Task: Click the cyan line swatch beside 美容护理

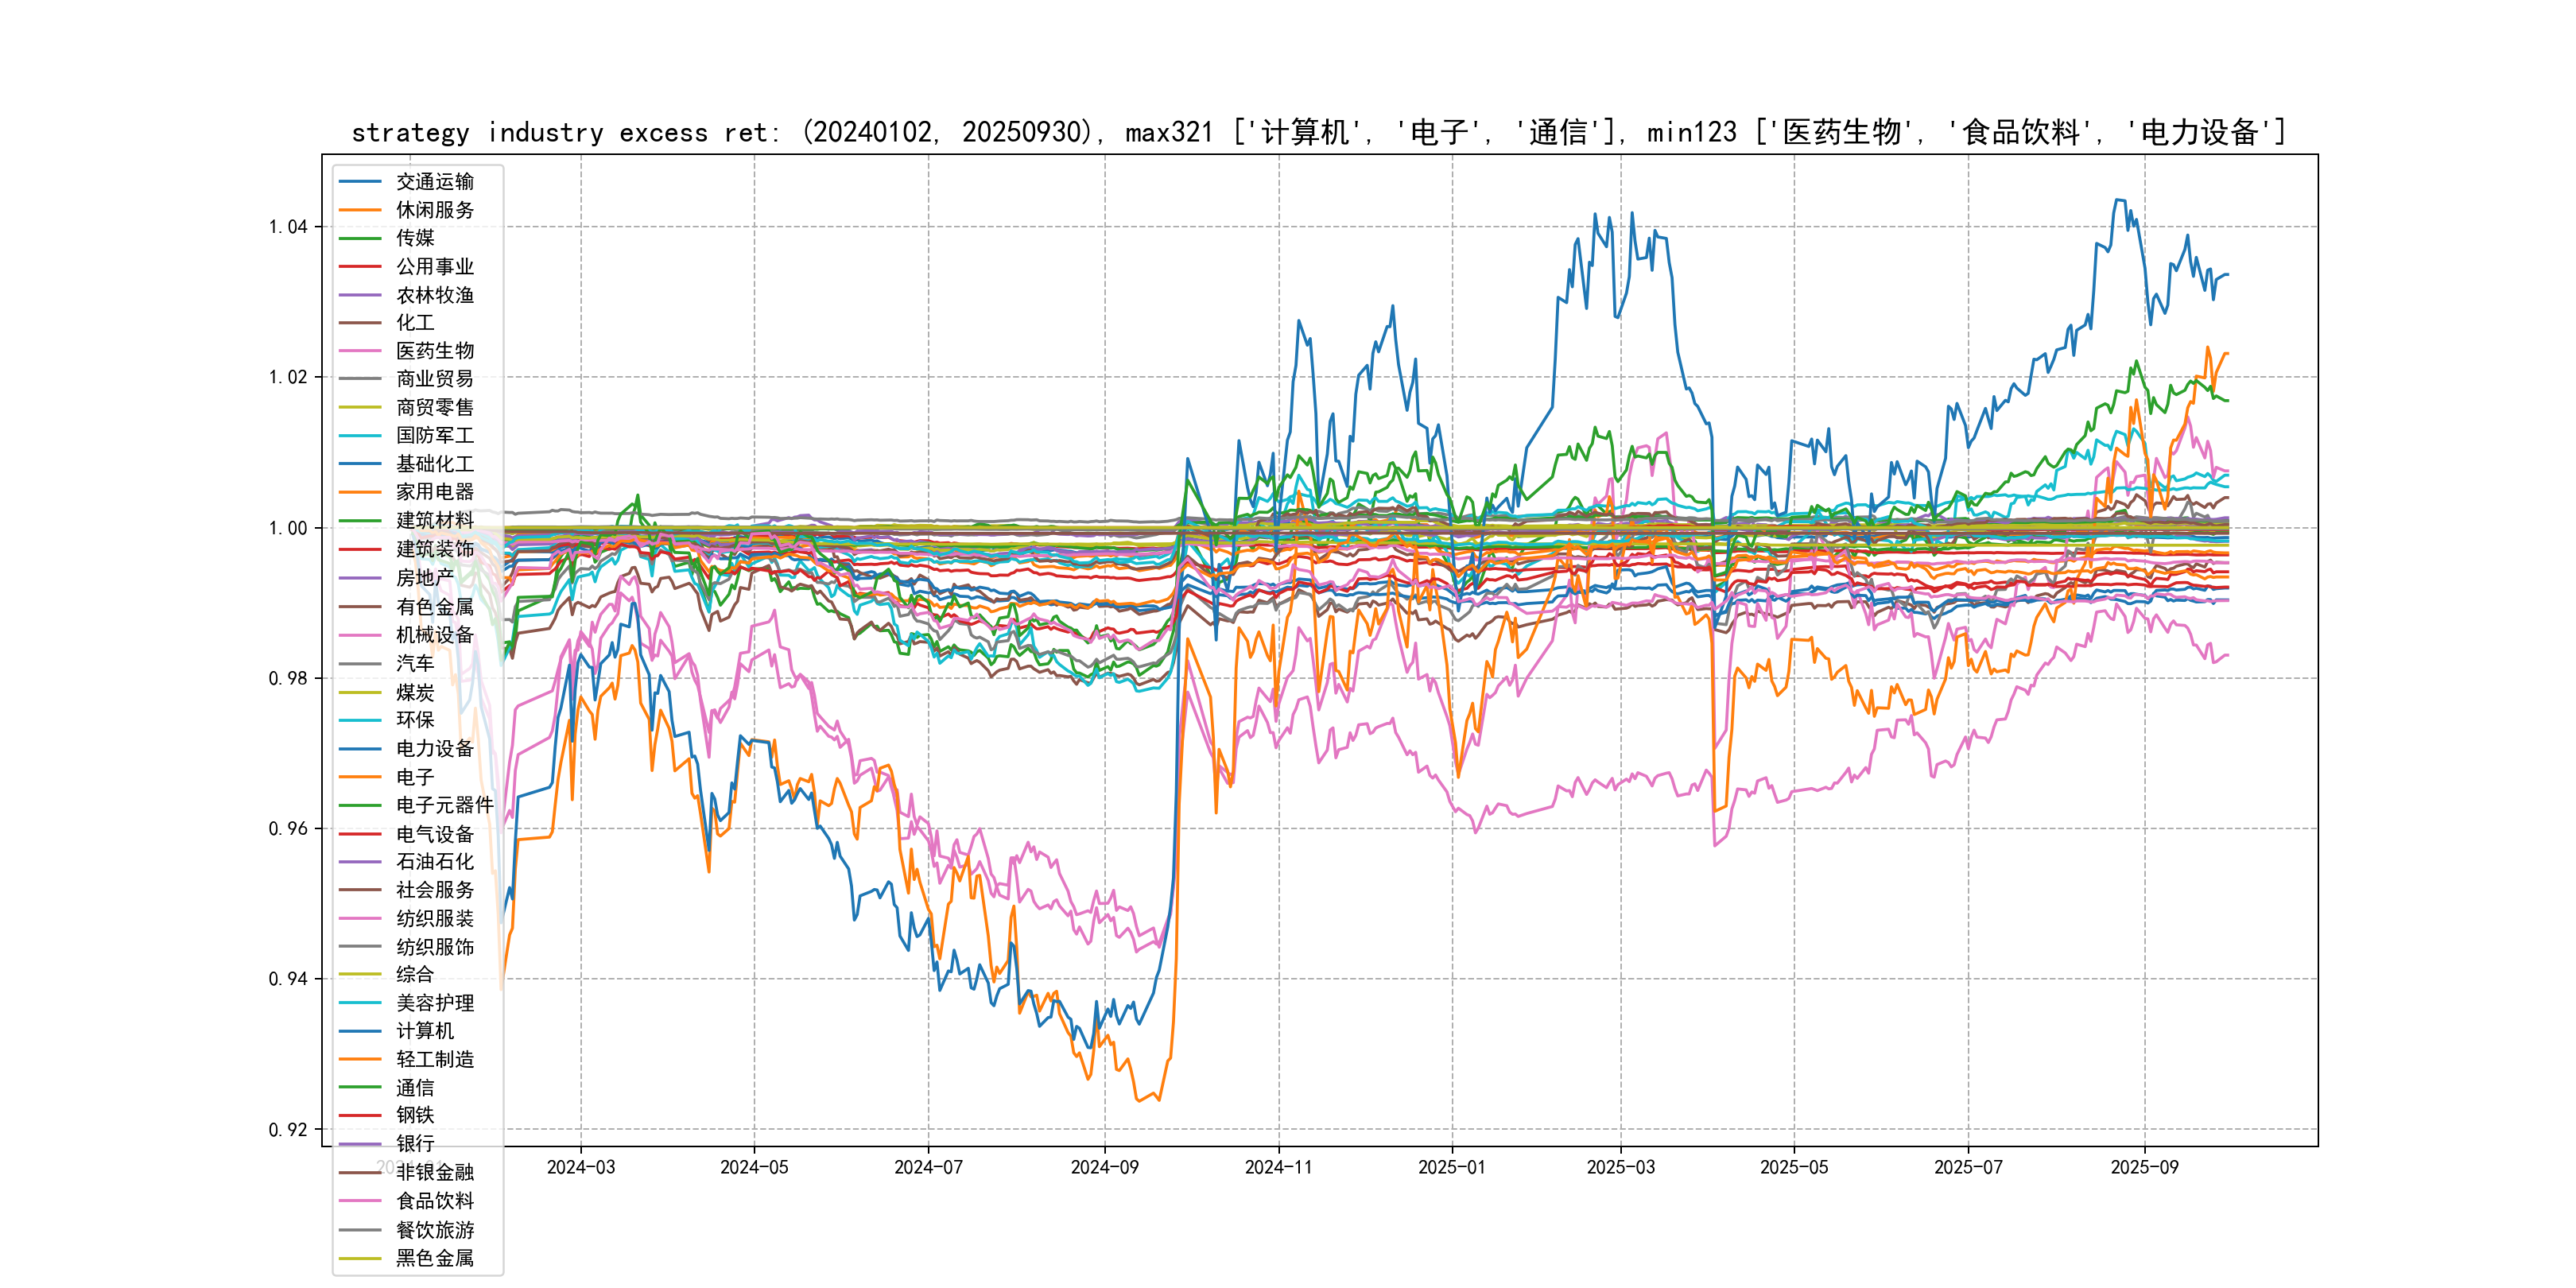Action: point(360,1002)
